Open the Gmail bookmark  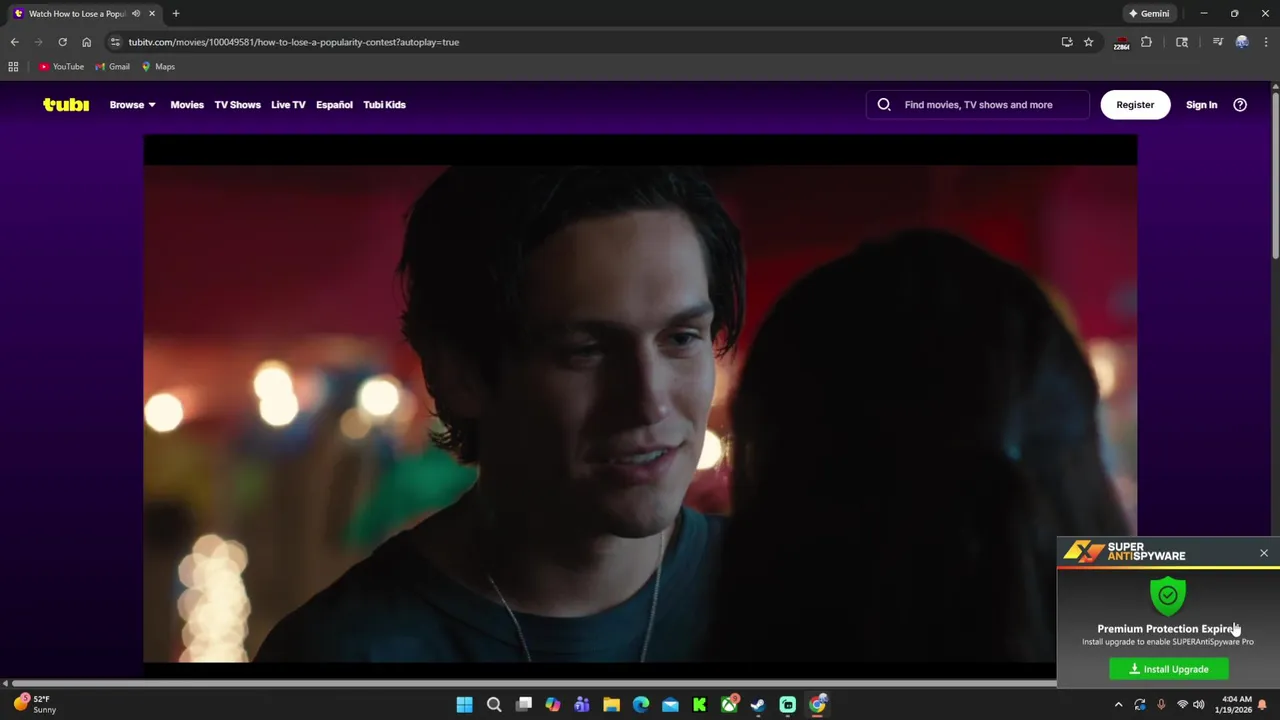pos(112,66)
